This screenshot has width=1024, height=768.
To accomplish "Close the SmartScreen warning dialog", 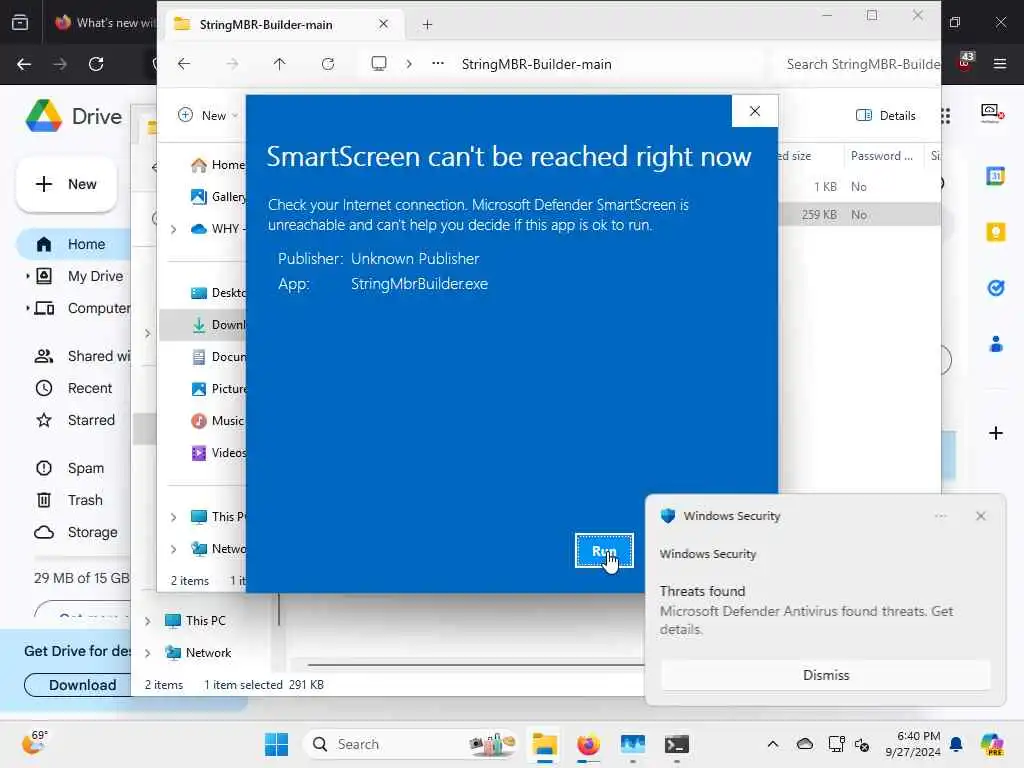I will (x=754, y=111).
